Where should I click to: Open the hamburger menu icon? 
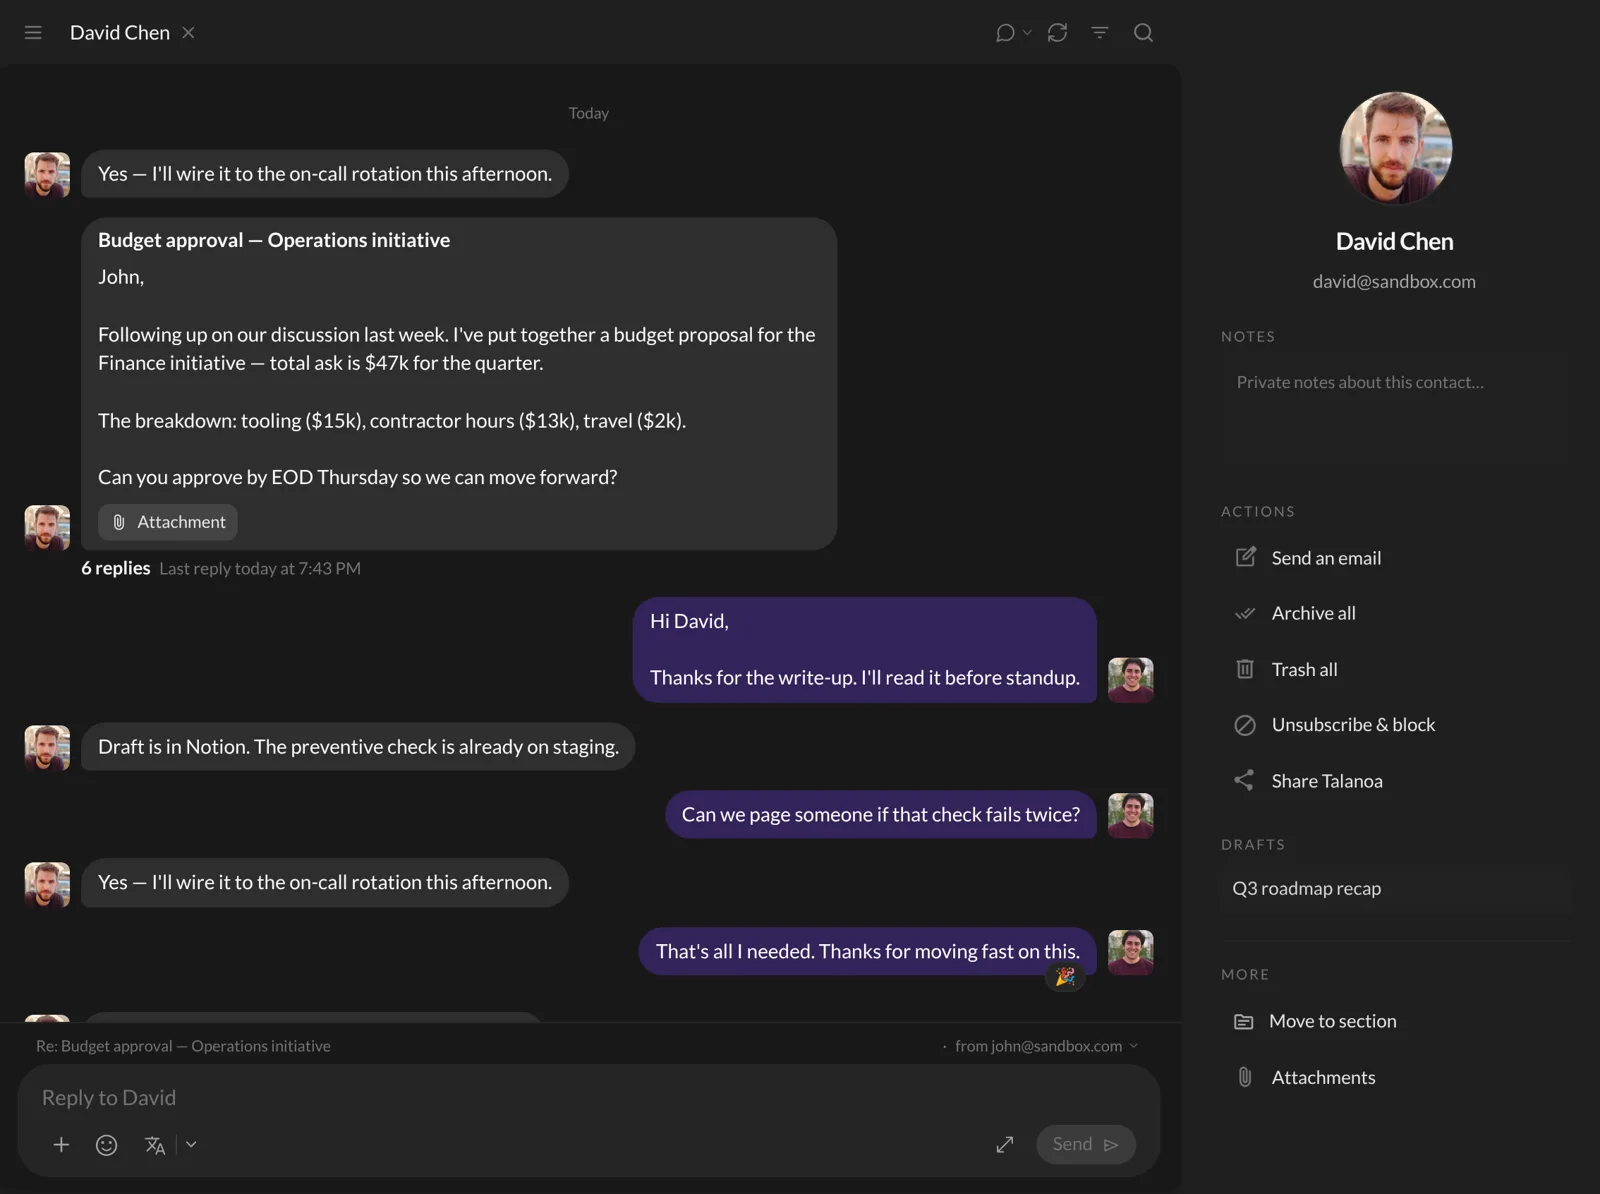[33, 33]
